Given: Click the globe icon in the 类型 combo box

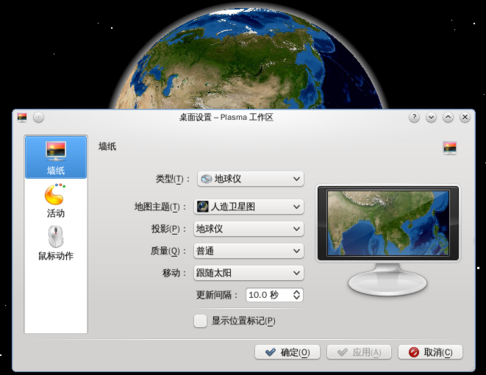Looking at the screenshot, I should 206,179.
